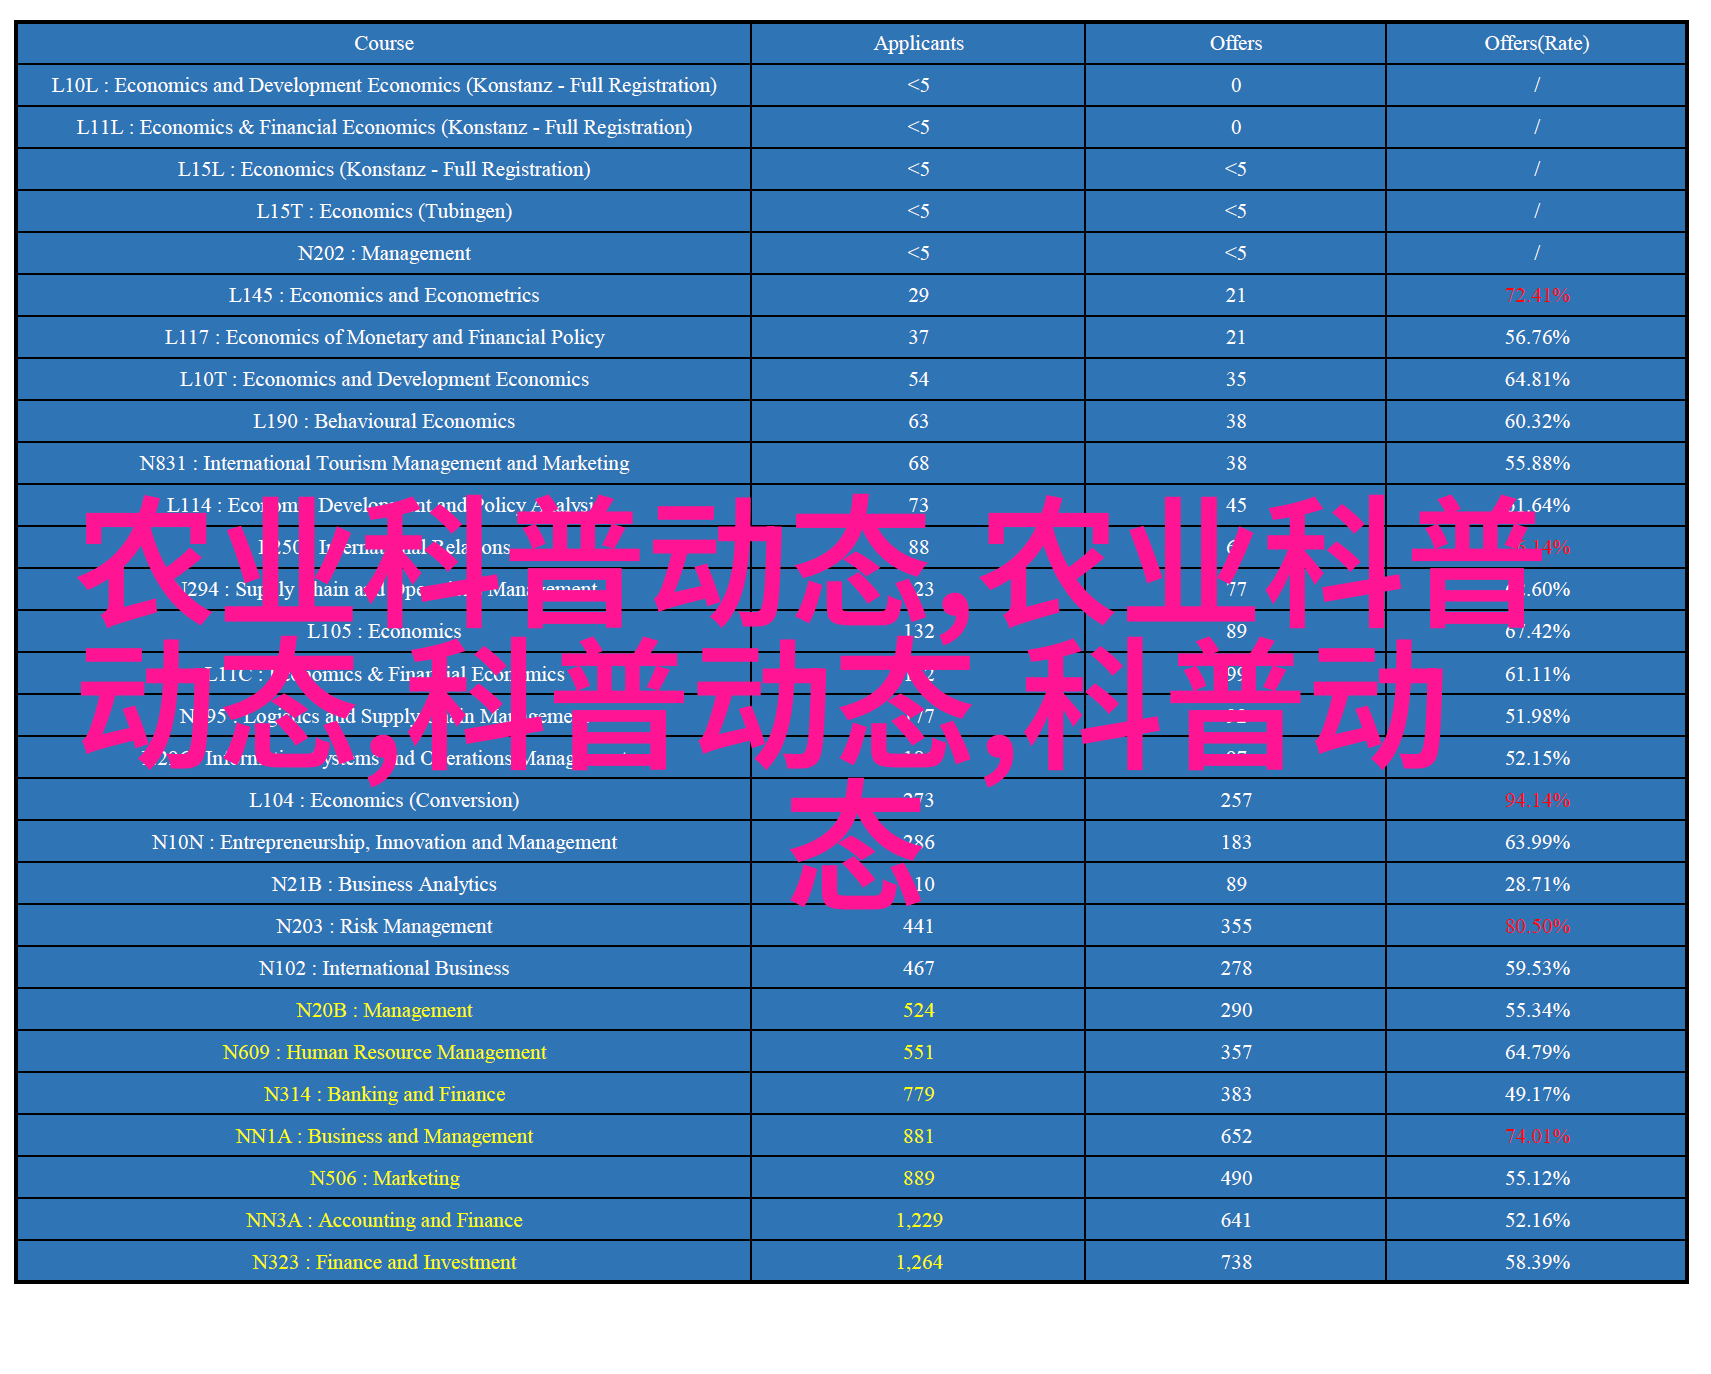The width and height of the screenshot is (1711, 1374).
Task: Select the yellow N609 Human Resource Management
Action: (383, 1052)
